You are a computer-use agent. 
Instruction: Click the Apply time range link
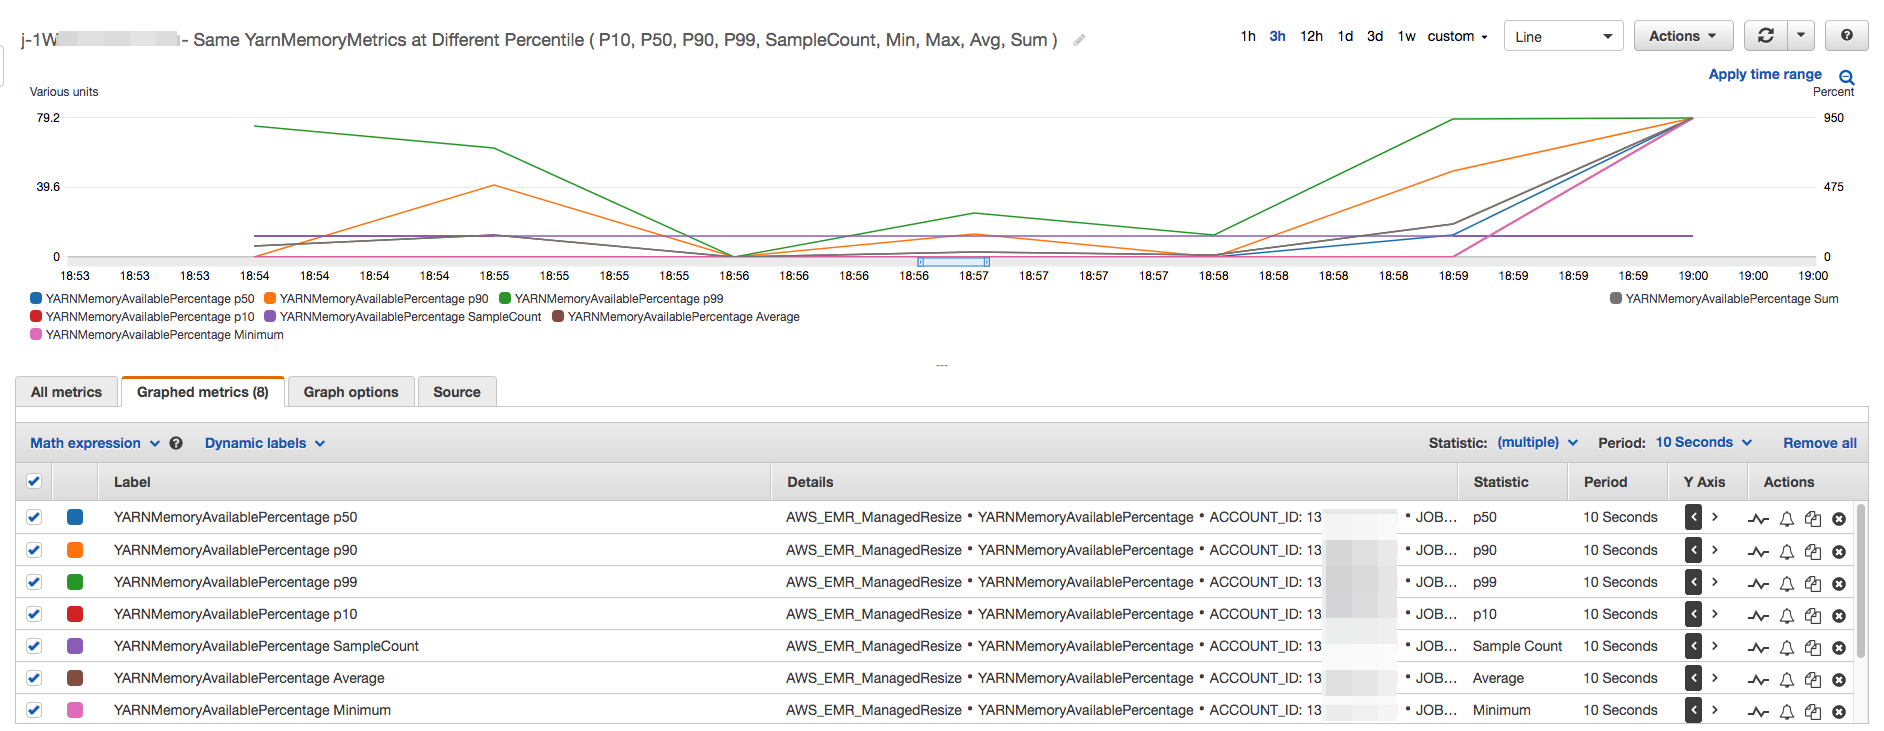[1764, 74]
